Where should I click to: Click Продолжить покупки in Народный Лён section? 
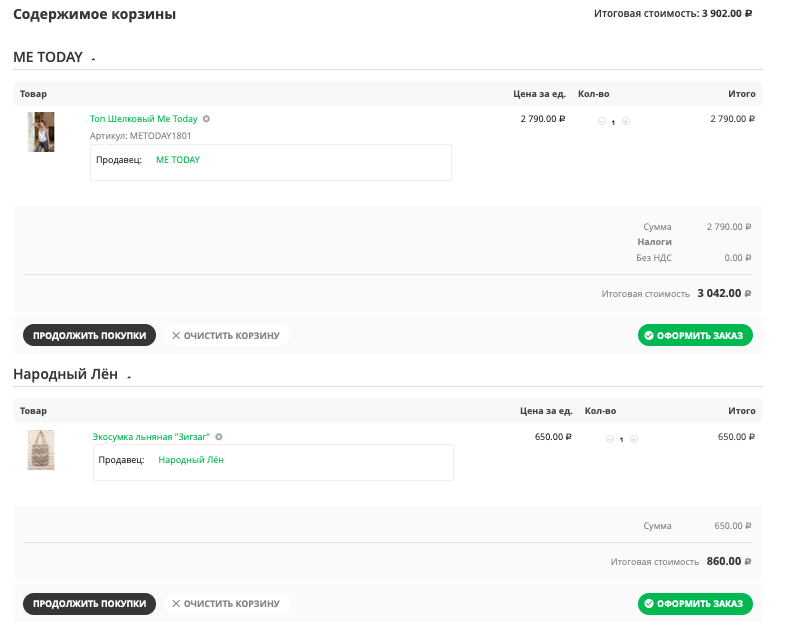click(x=89, y=604)
